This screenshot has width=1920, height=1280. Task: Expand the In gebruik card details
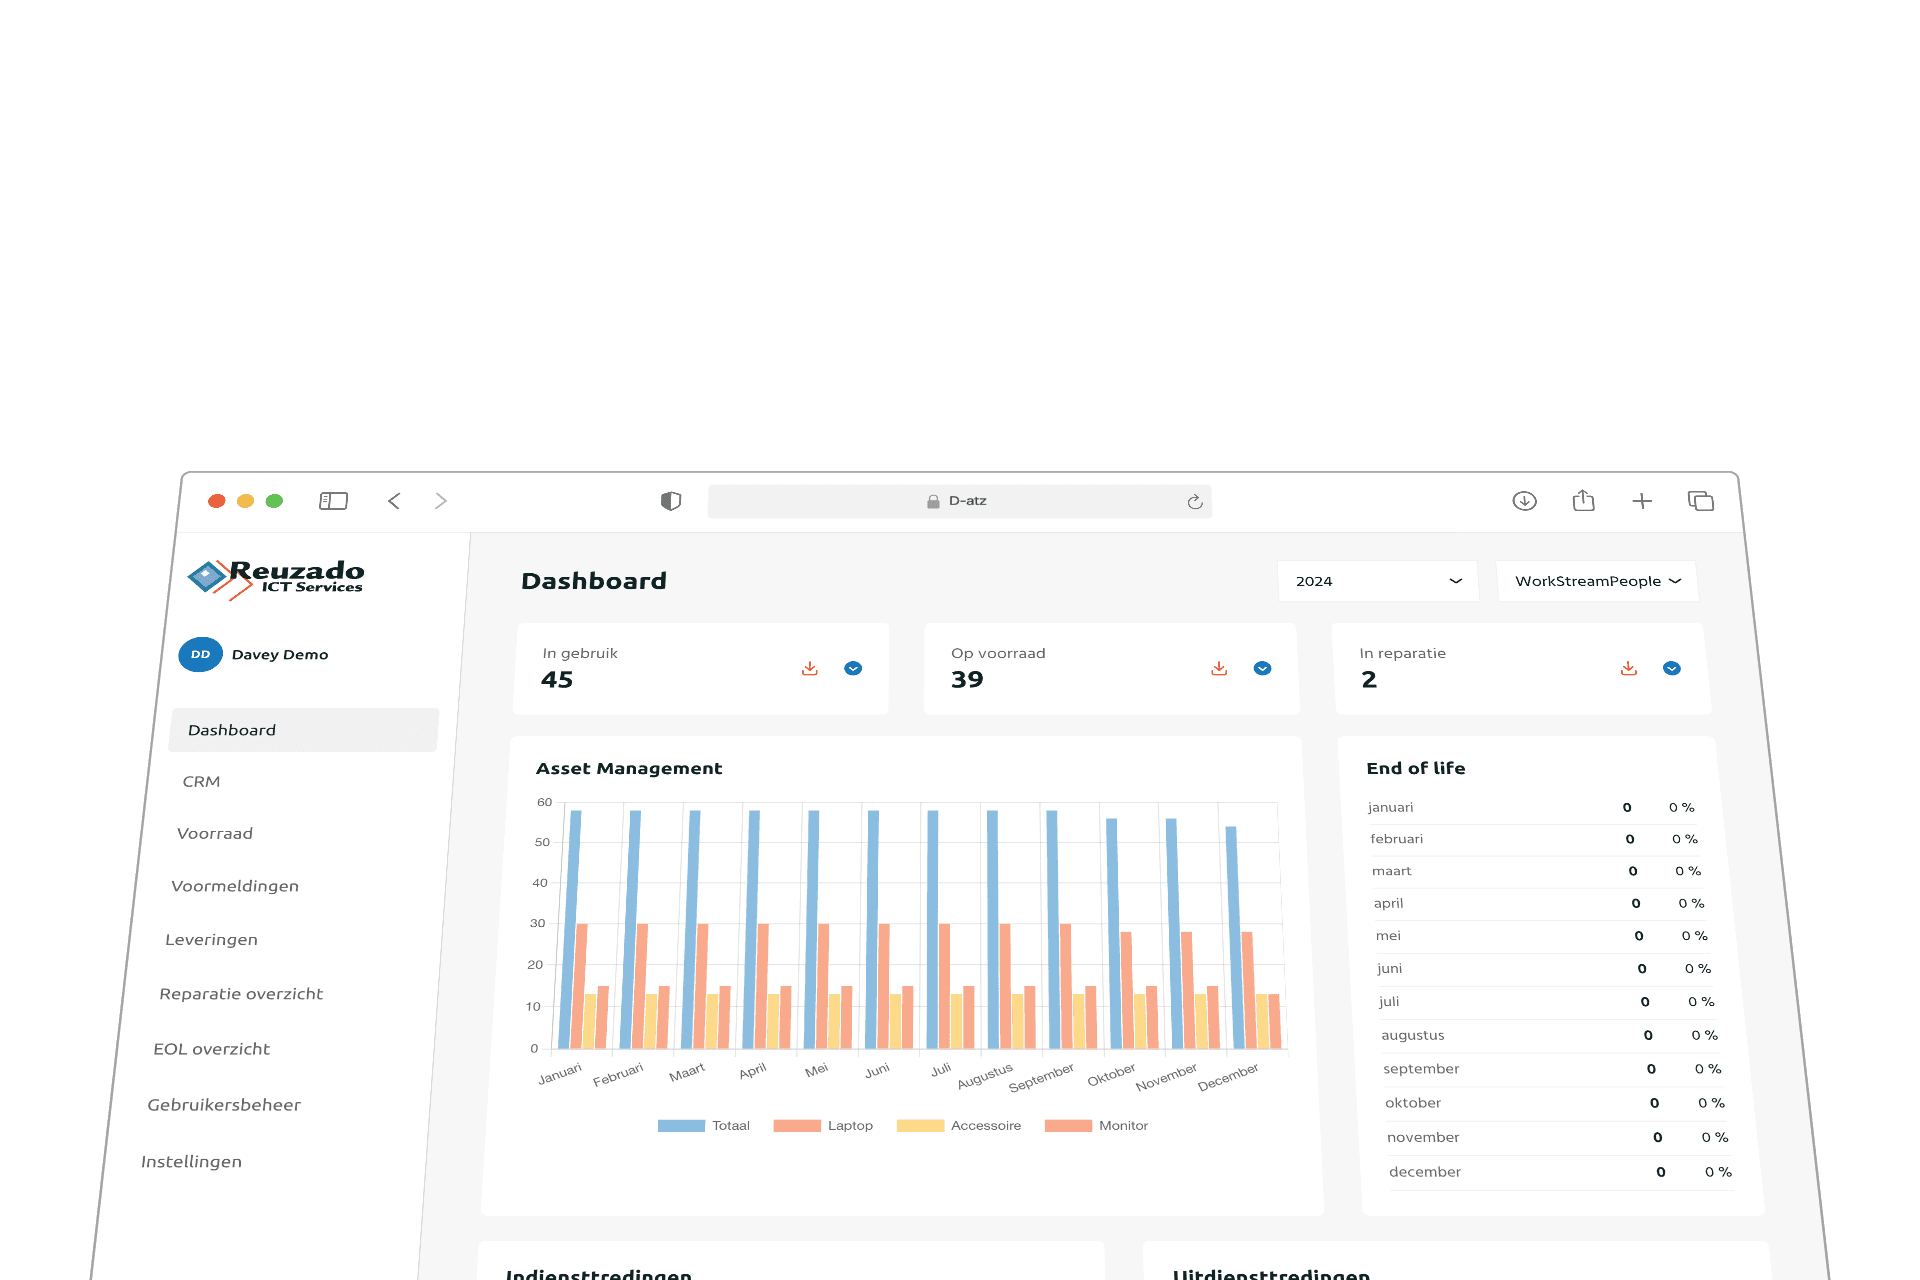(x=853, y=668)
